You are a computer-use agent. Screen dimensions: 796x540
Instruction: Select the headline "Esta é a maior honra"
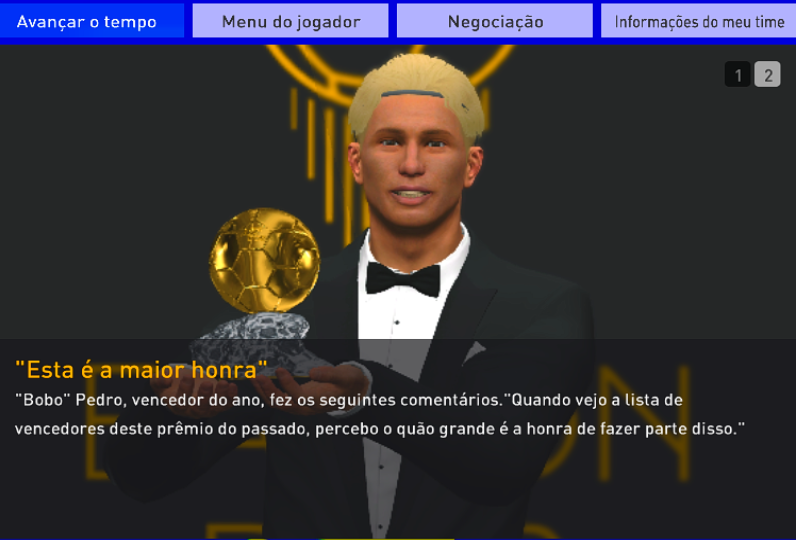tap(141, 369)
